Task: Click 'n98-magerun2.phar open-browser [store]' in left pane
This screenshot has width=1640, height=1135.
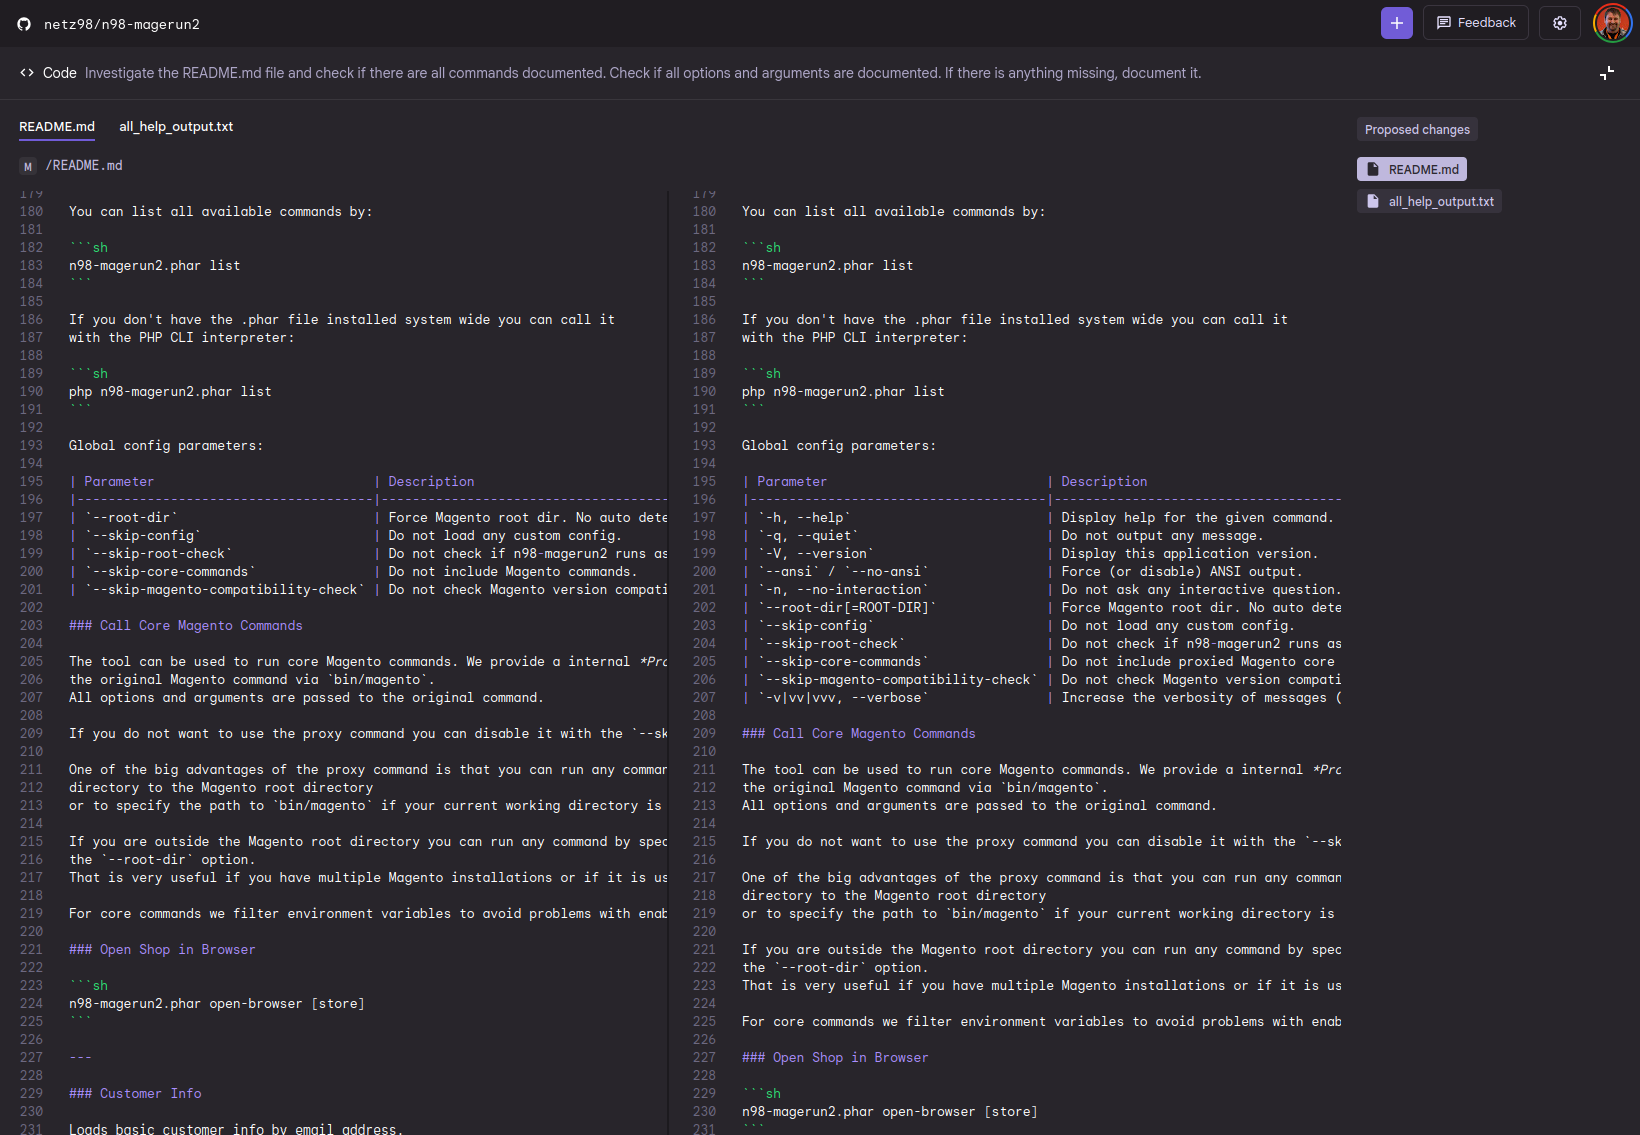Action: (217, 1004)
